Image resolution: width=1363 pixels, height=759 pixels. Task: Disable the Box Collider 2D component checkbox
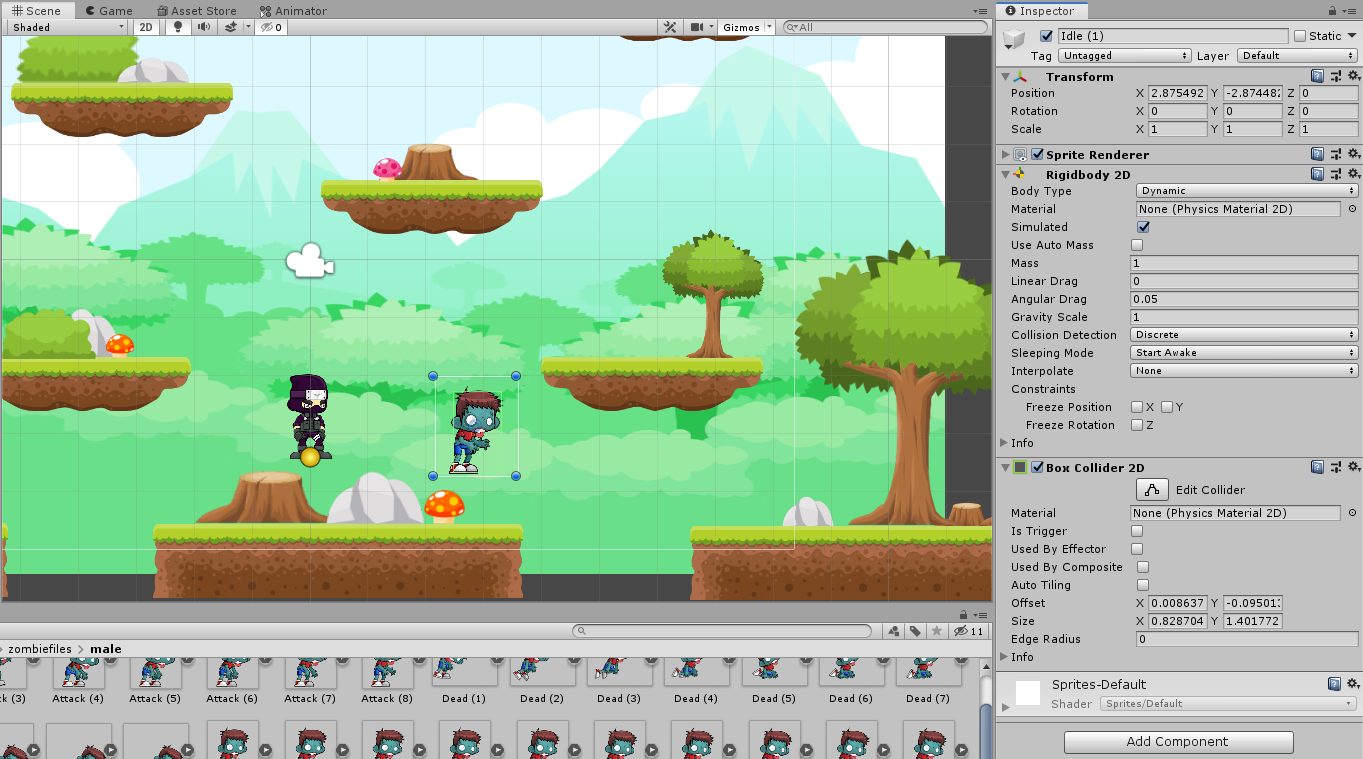click(x=1038, y=467)
